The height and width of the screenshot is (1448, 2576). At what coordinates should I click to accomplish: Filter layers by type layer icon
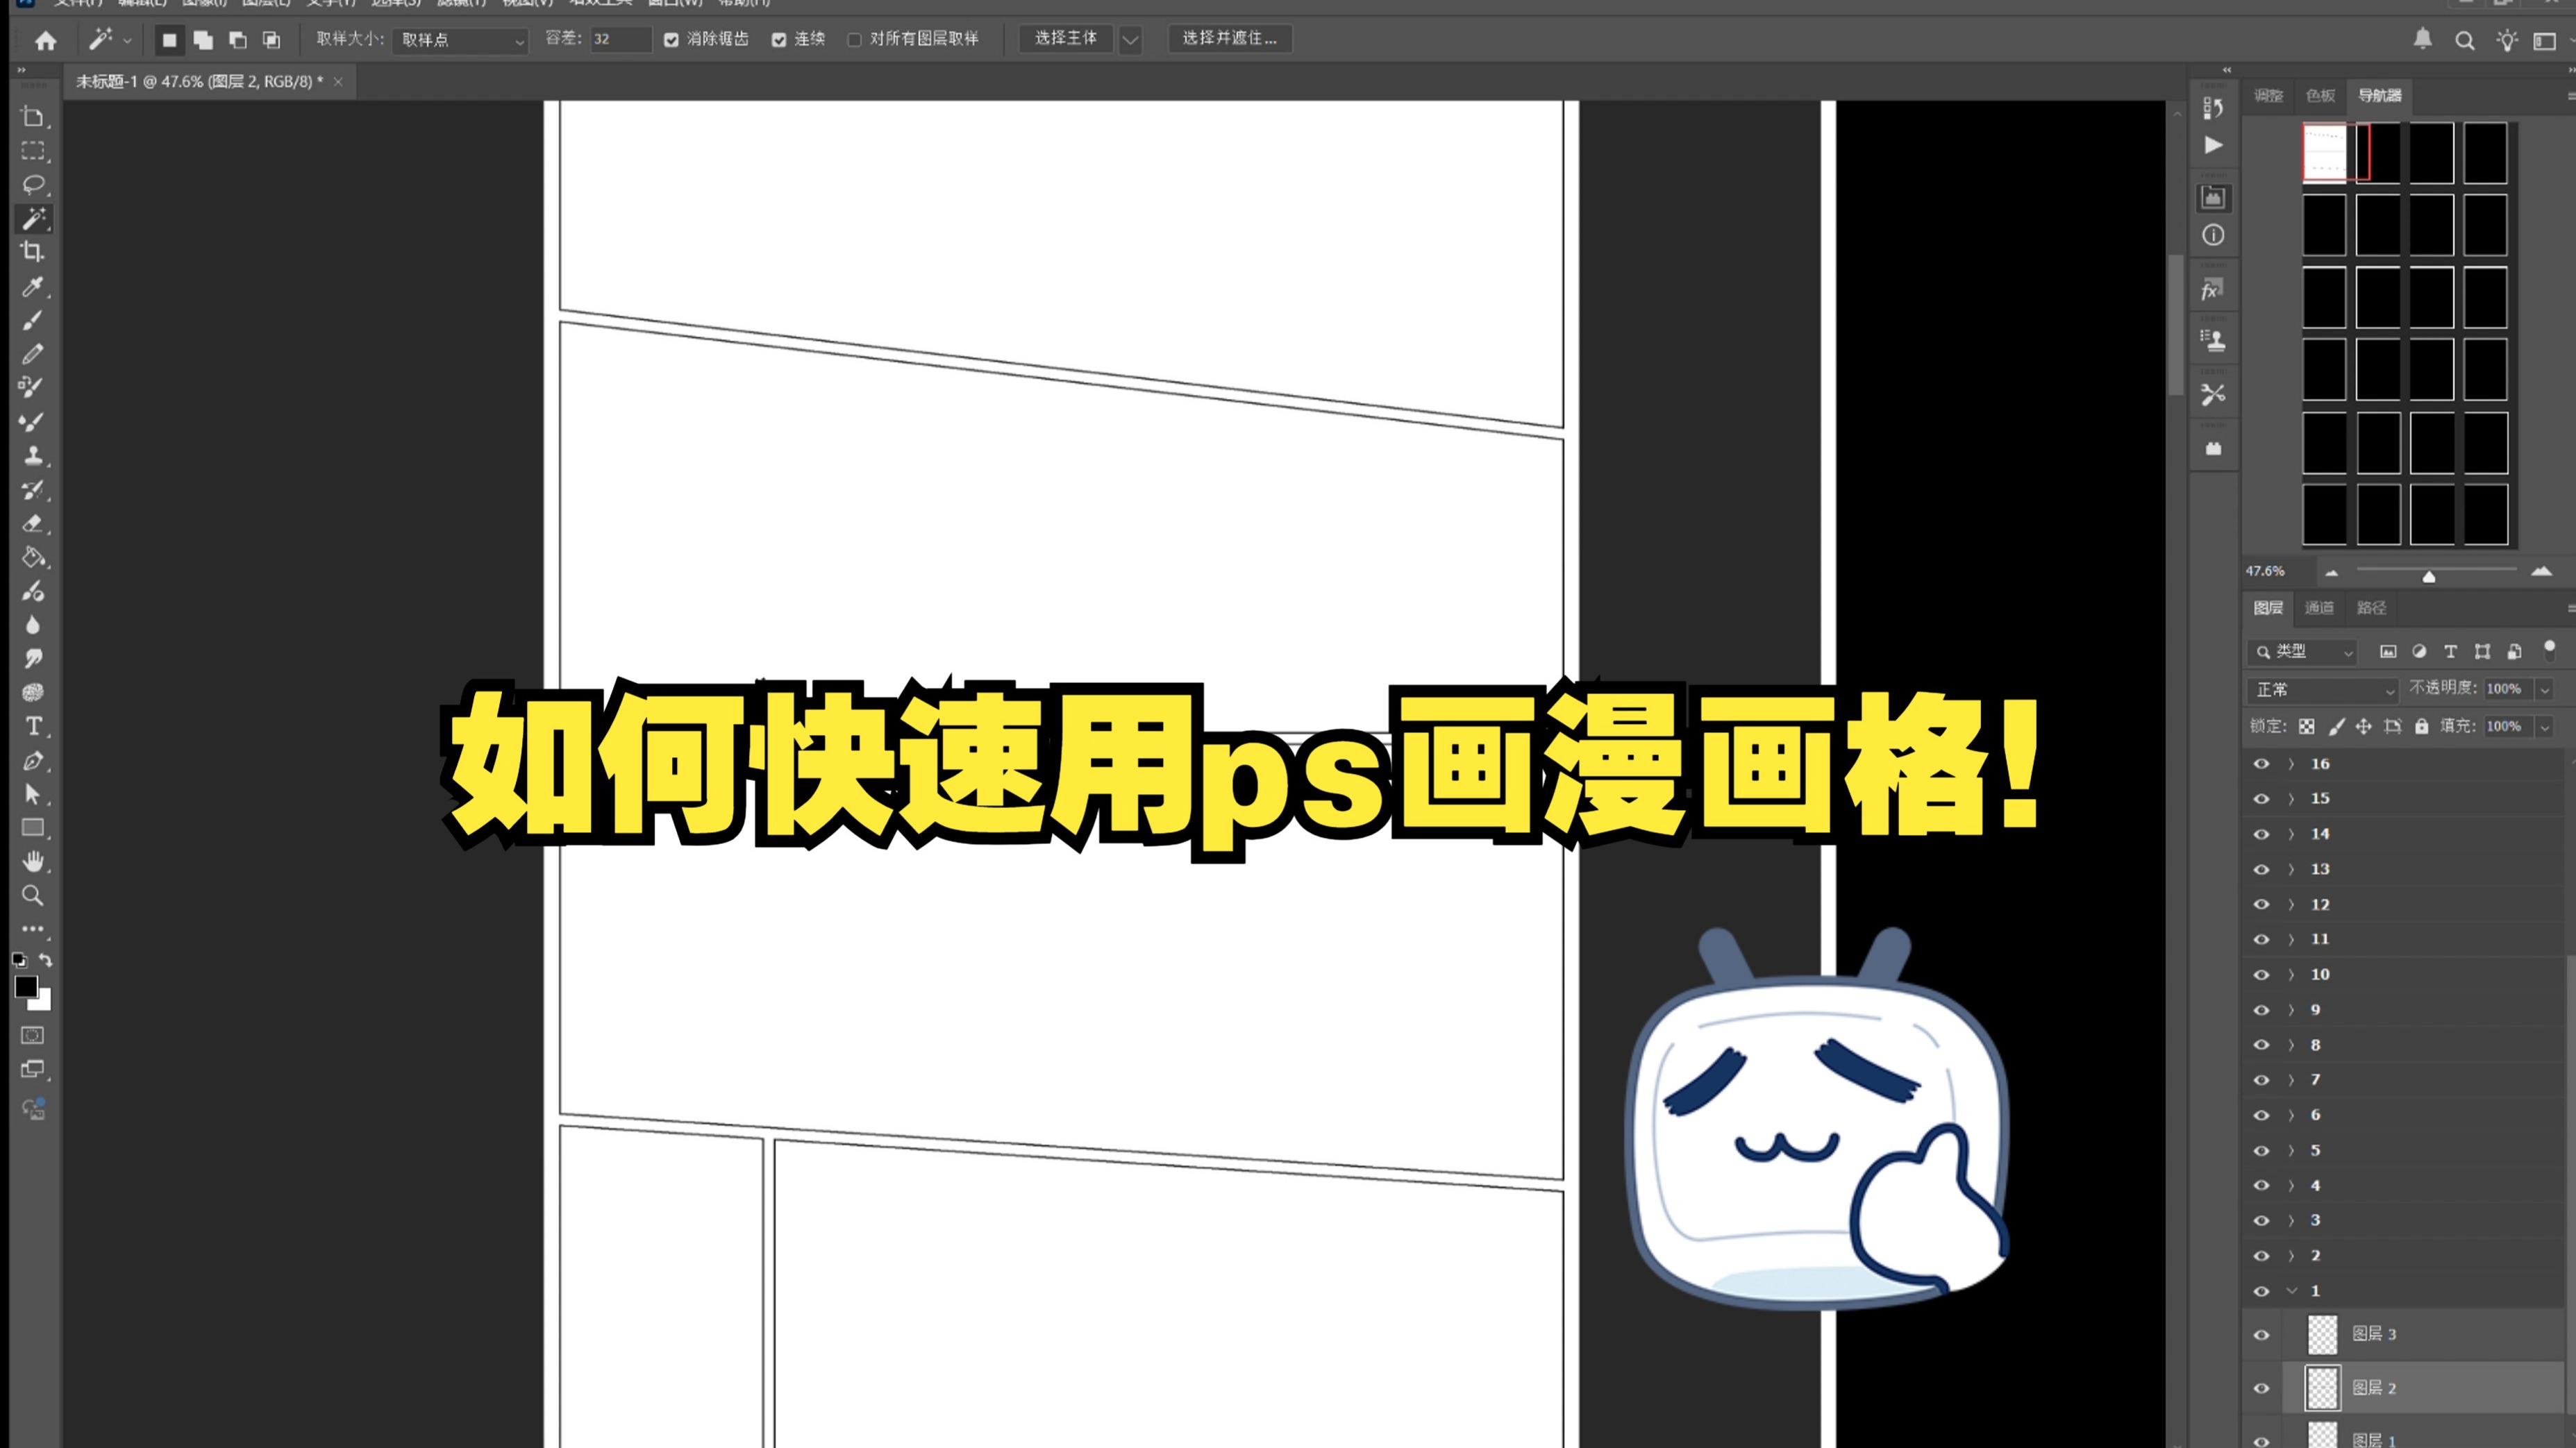(2450, 652)
